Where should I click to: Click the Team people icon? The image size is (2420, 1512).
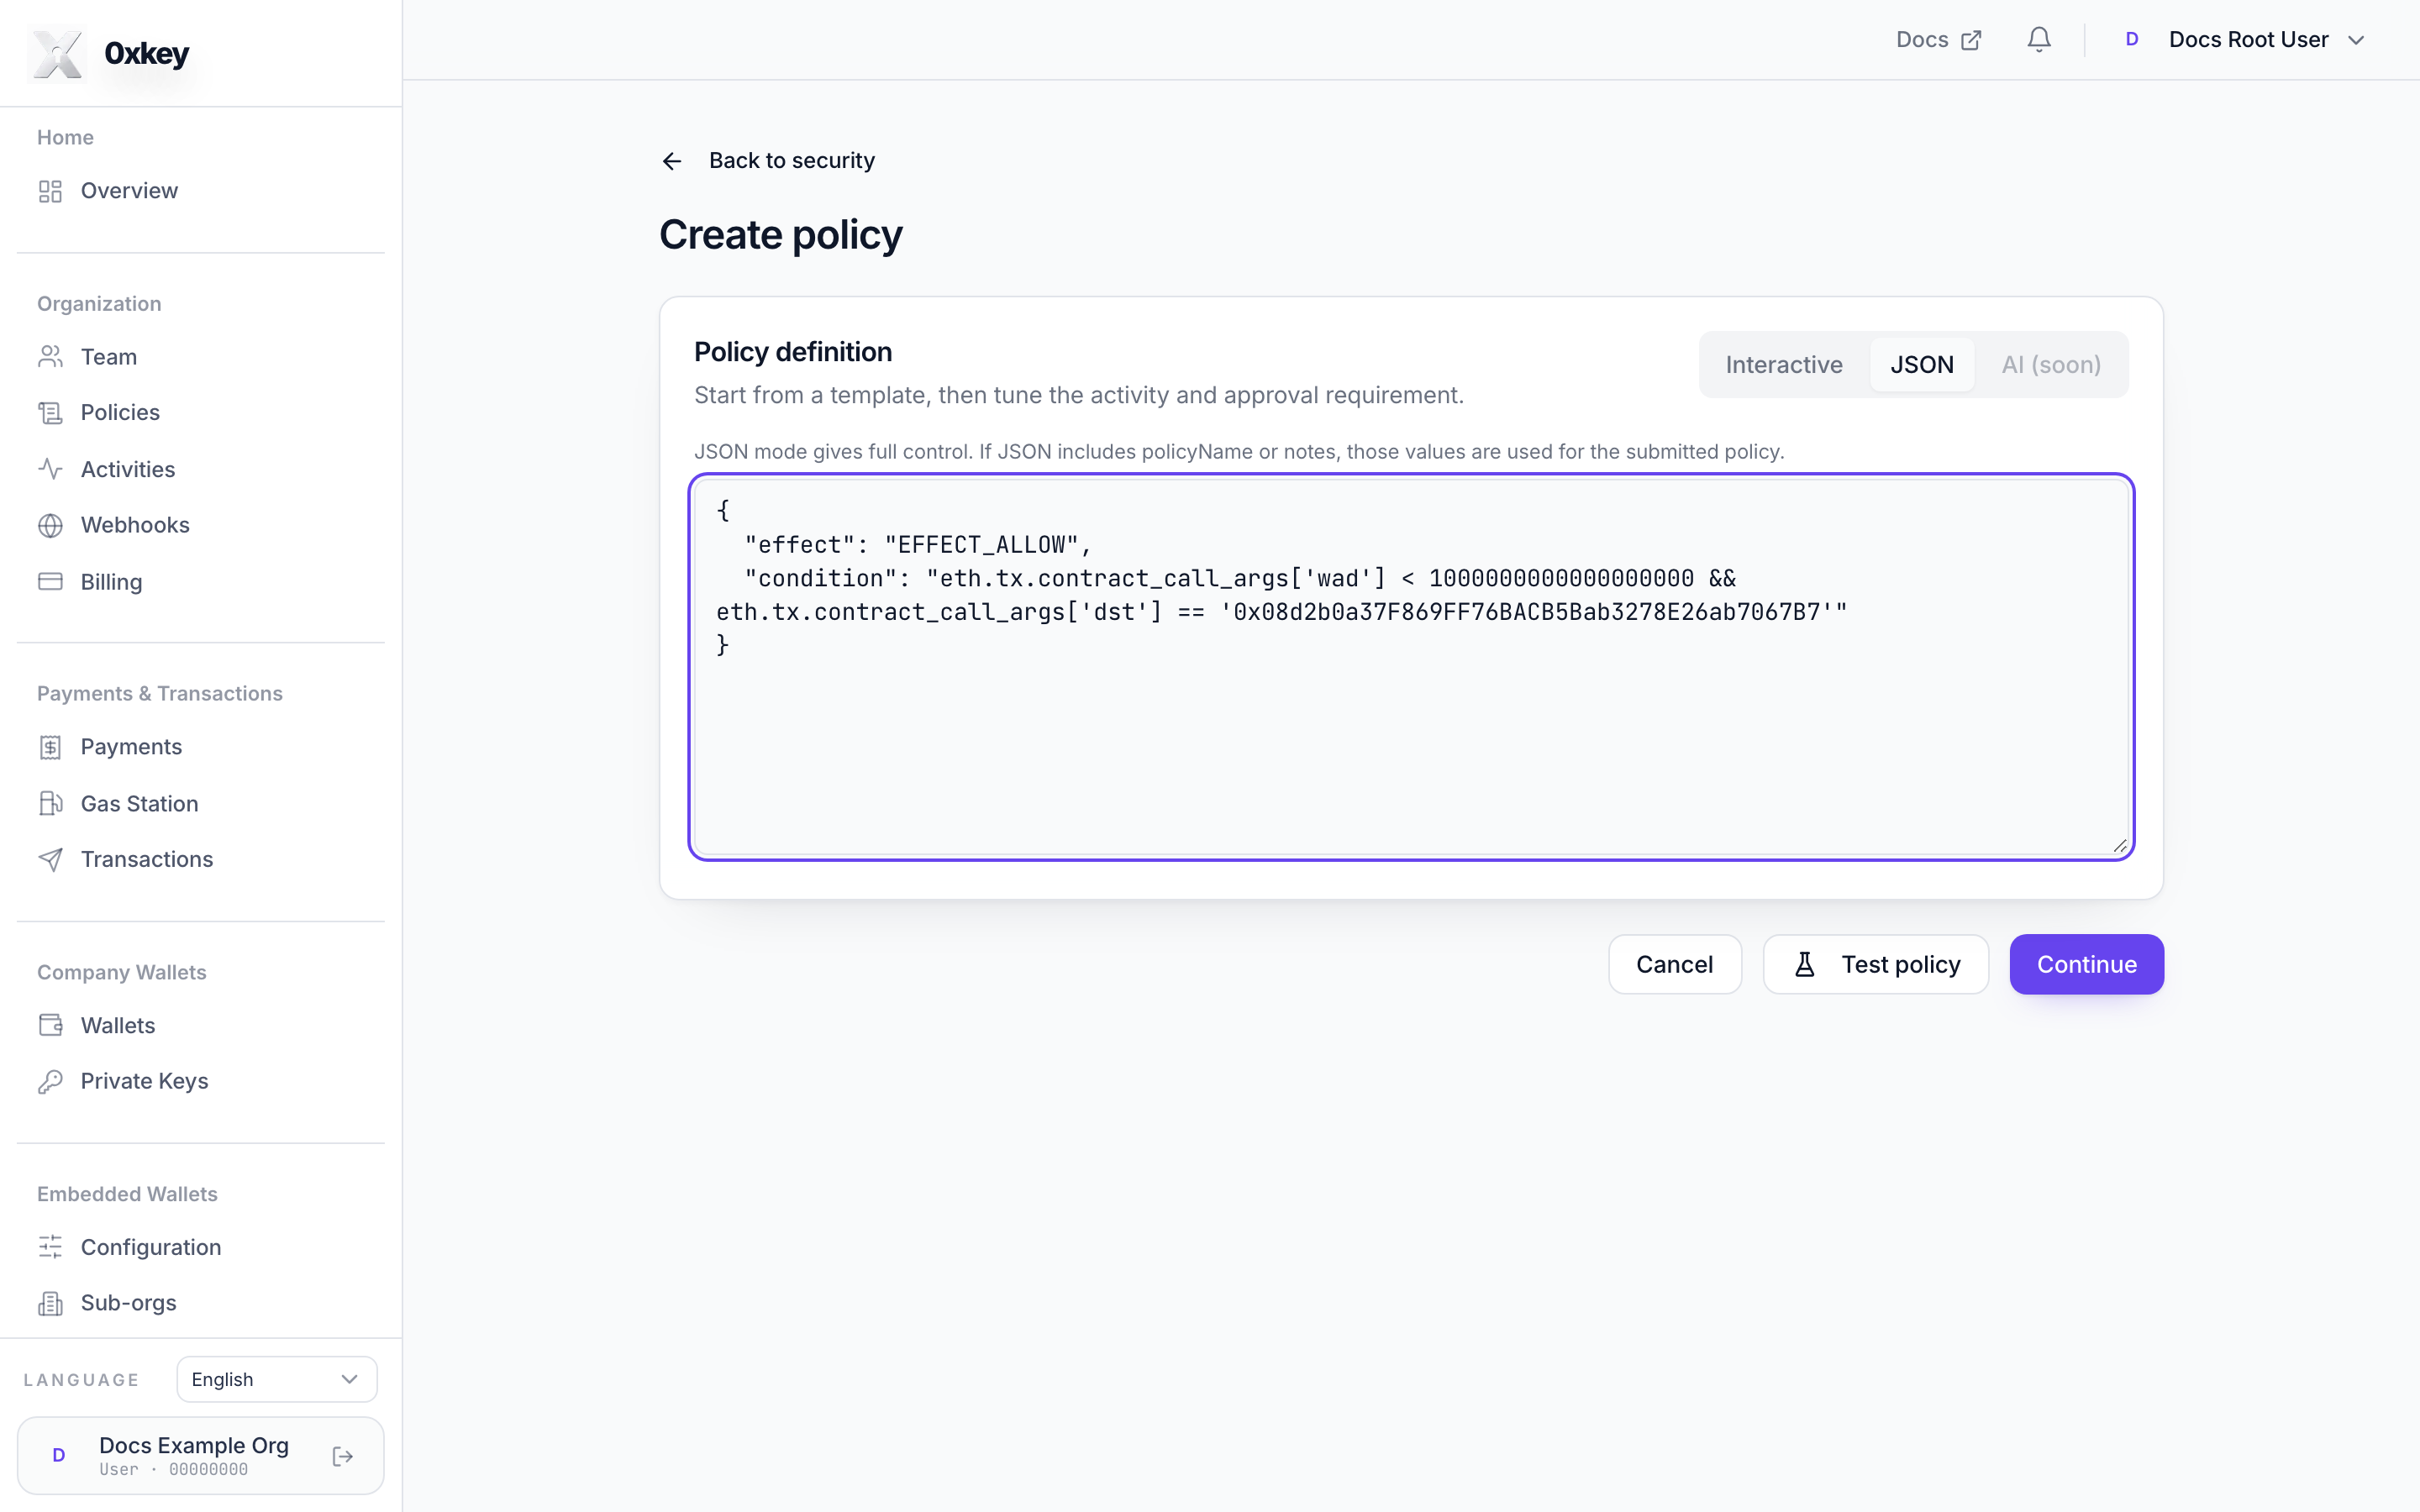pos(50,357)
